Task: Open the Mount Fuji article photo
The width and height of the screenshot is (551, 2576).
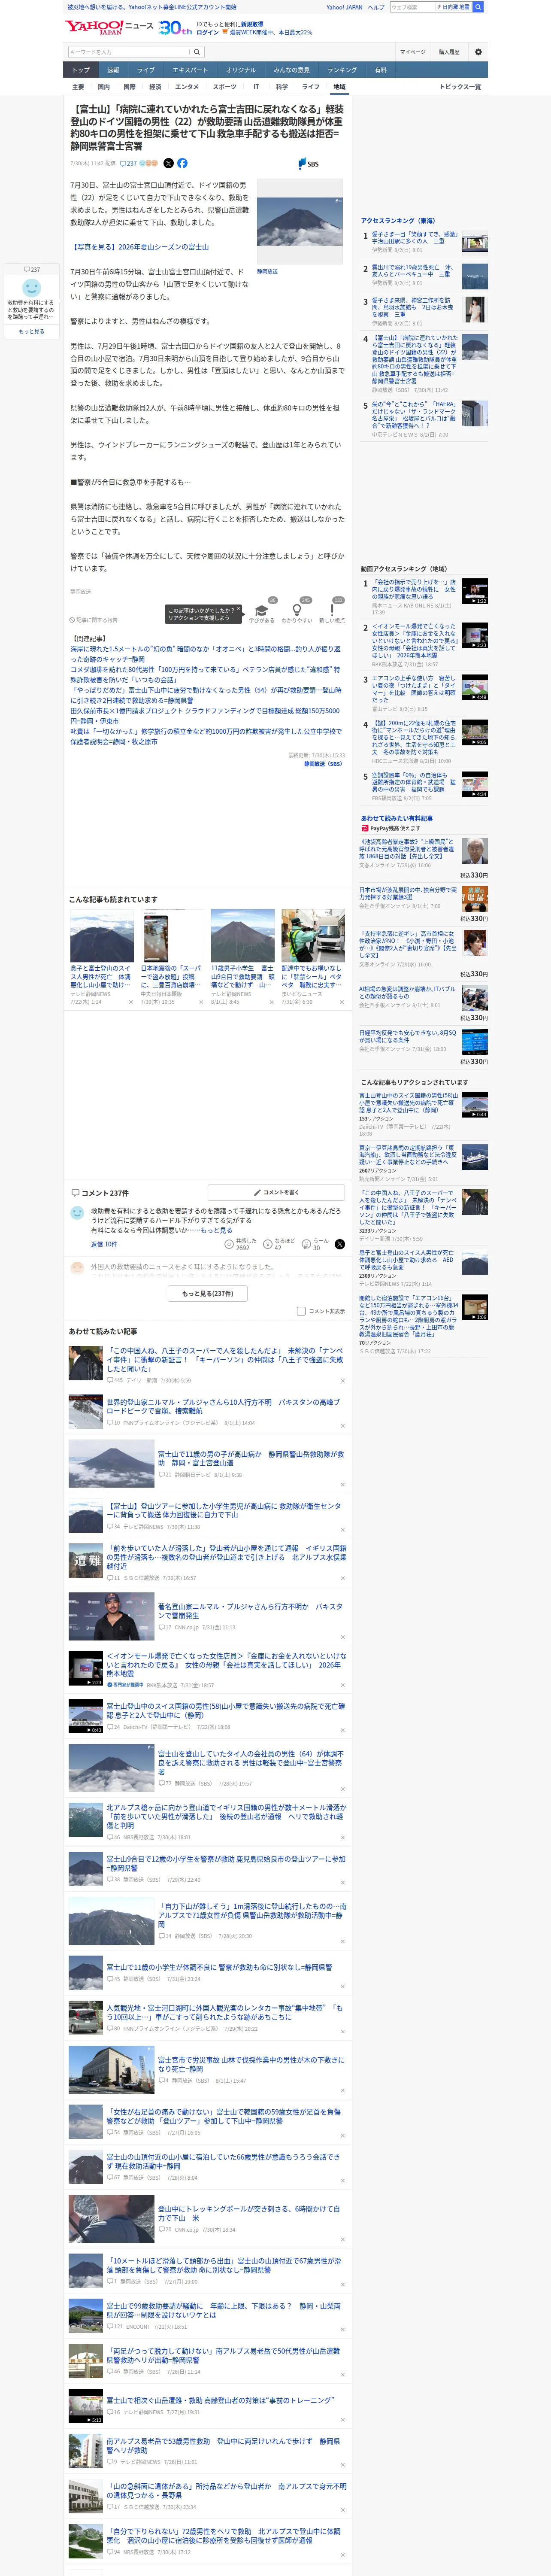Action: tap(300, 222)
